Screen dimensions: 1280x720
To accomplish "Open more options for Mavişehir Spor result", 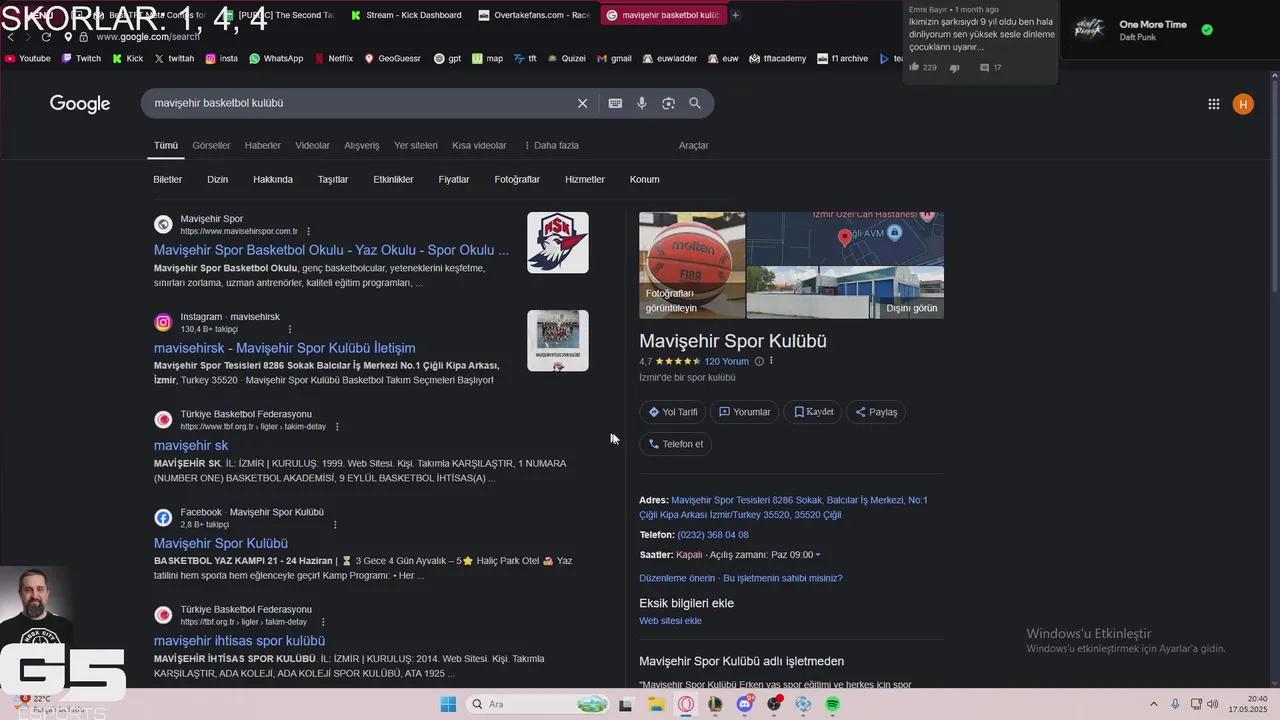I will pyautogui.click(x=308, y=231).
